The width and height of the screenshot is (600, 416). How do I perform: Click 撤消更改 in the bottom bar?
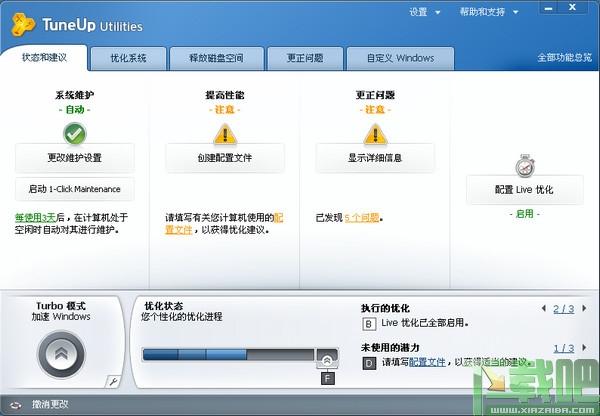click(50, 405)
